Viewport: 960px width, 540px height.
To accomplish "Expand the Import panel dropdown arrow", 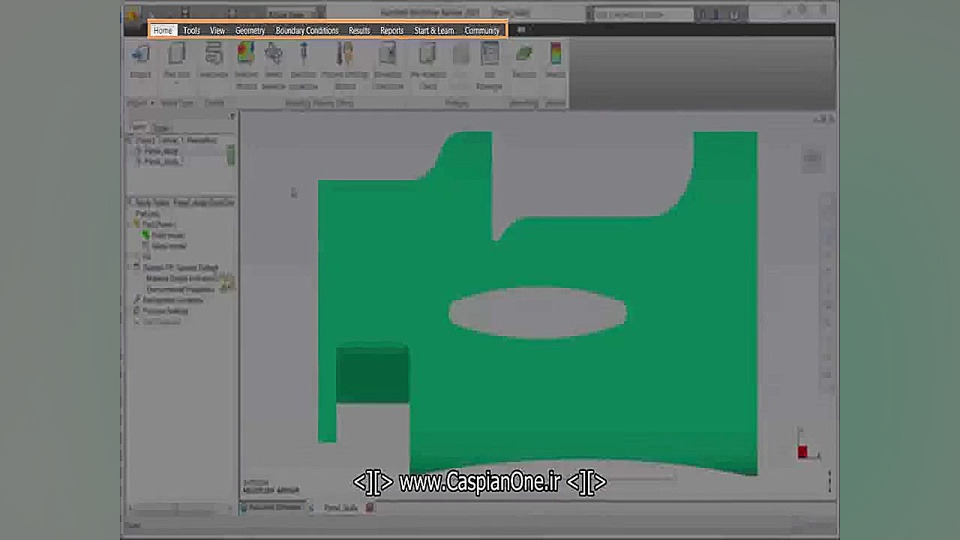I will point(152,103).
